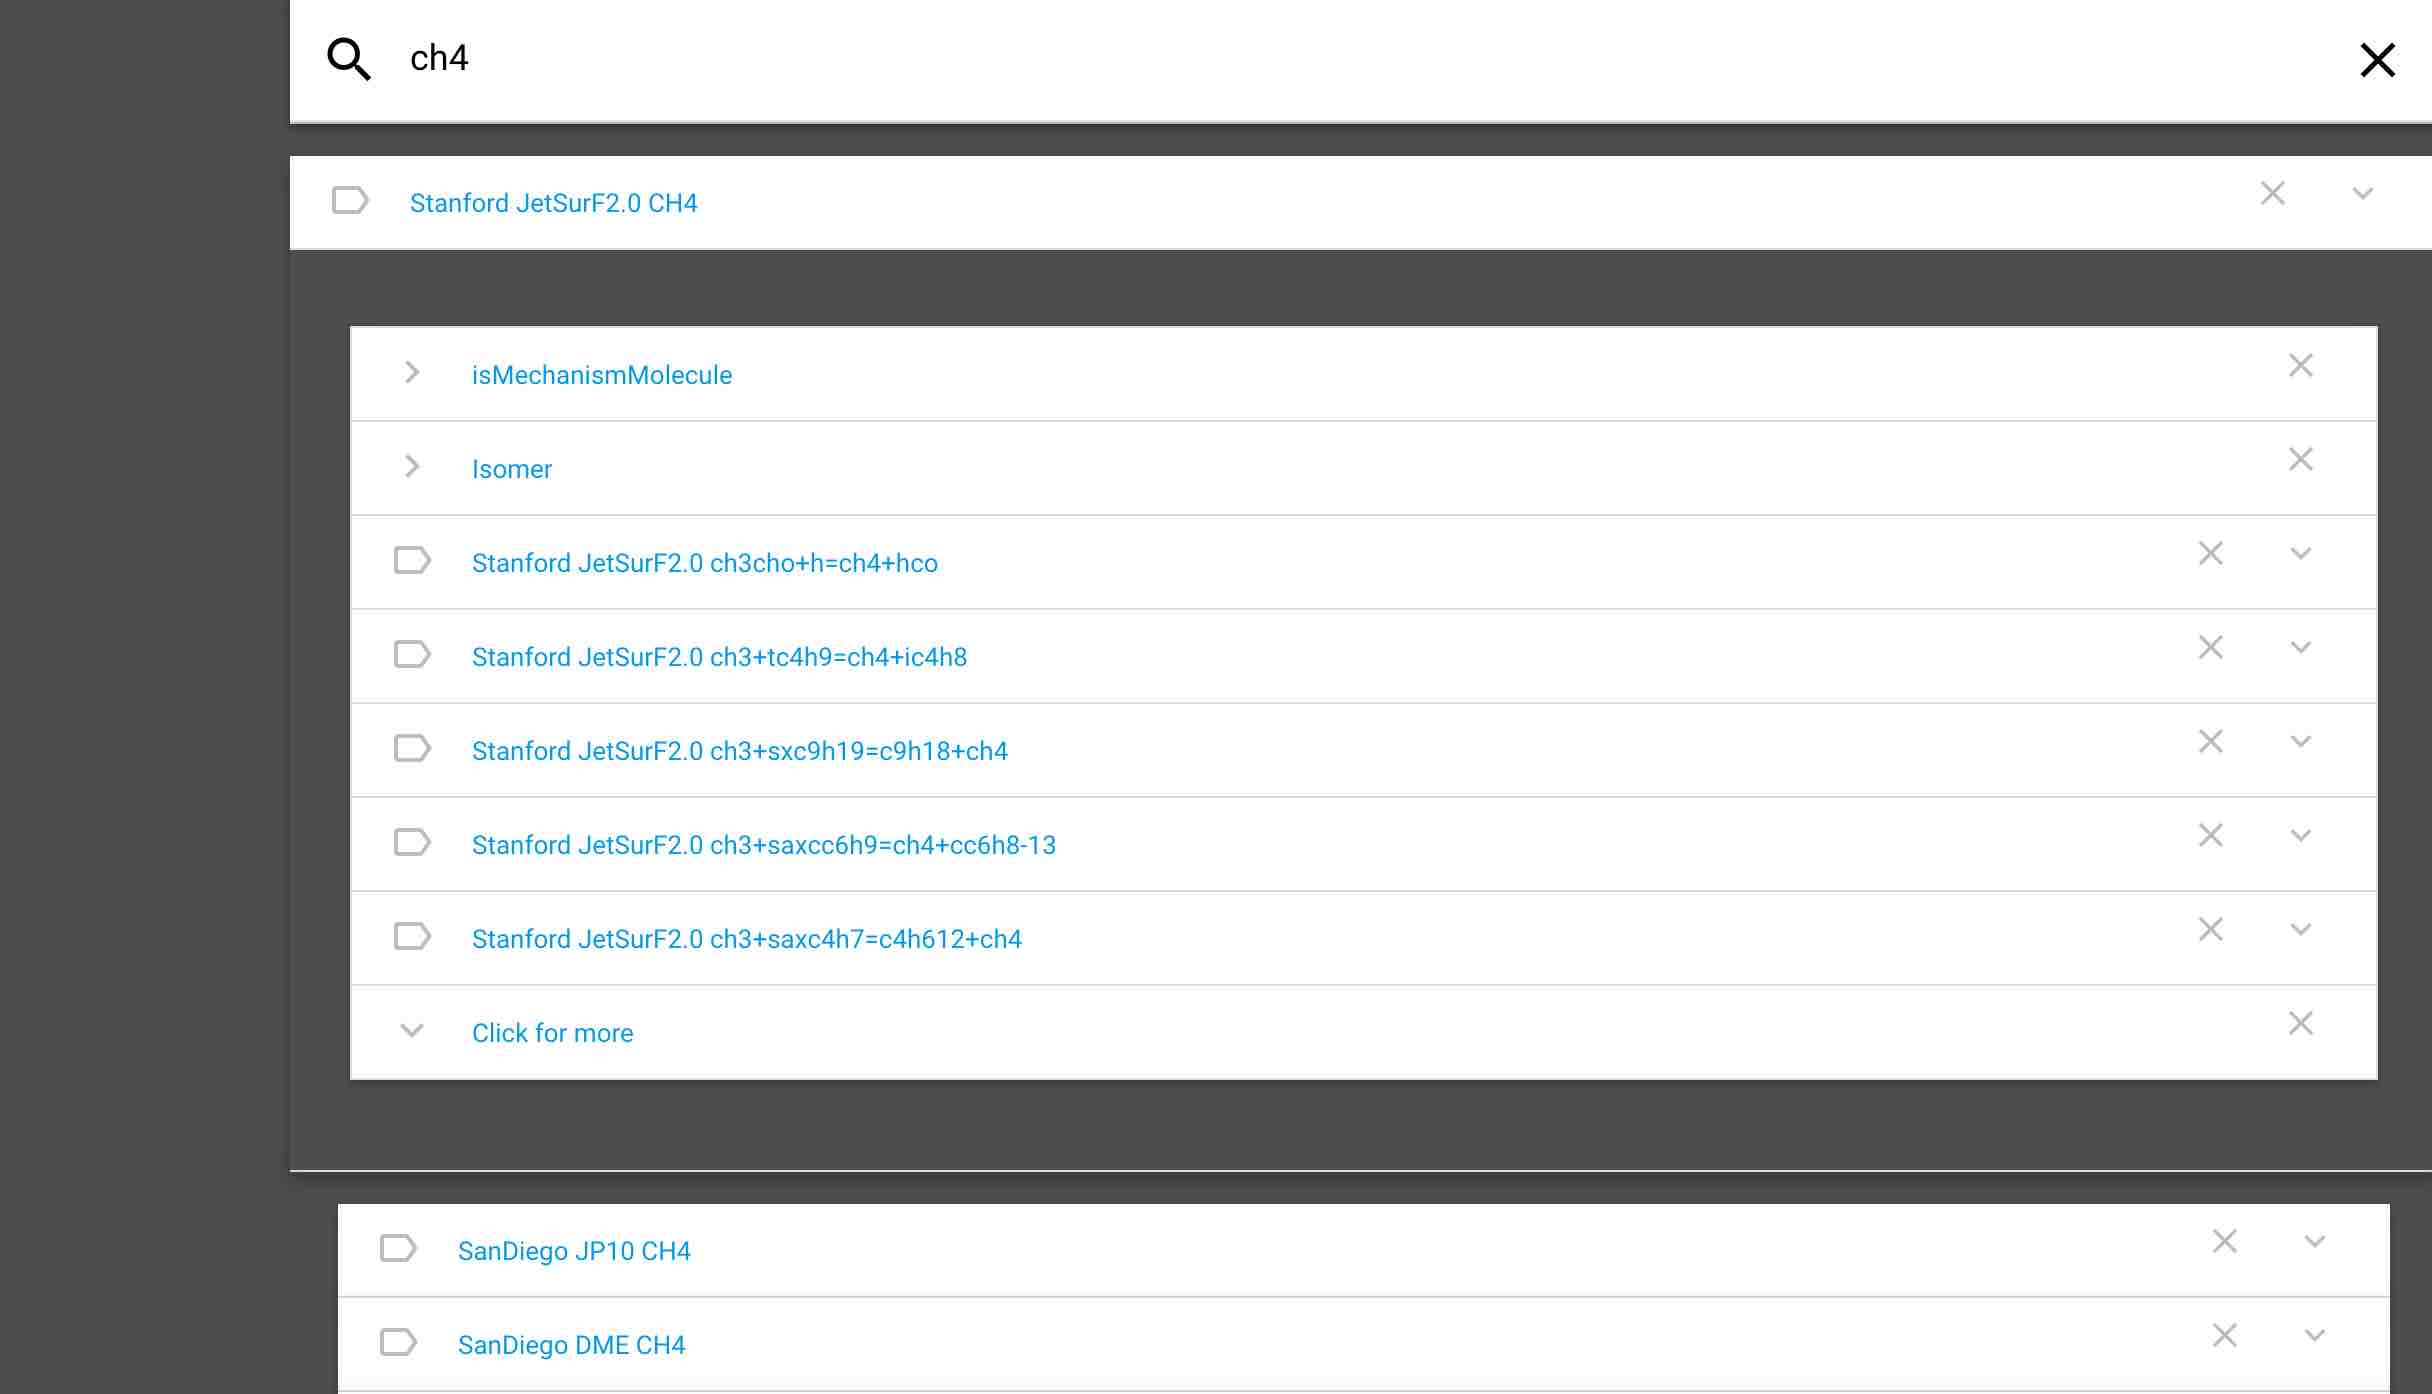Remove the Stanford JetSurF2.0 CH4 header with X
Image resolution: width=2432 pixels, height=1394 pixels.
[2273, 194]
